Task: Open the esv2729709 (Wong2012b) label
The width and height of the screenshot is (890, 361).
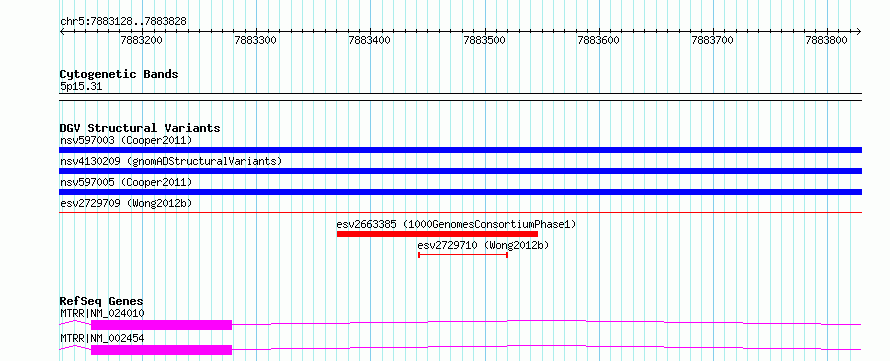Action: pos(126,203)
